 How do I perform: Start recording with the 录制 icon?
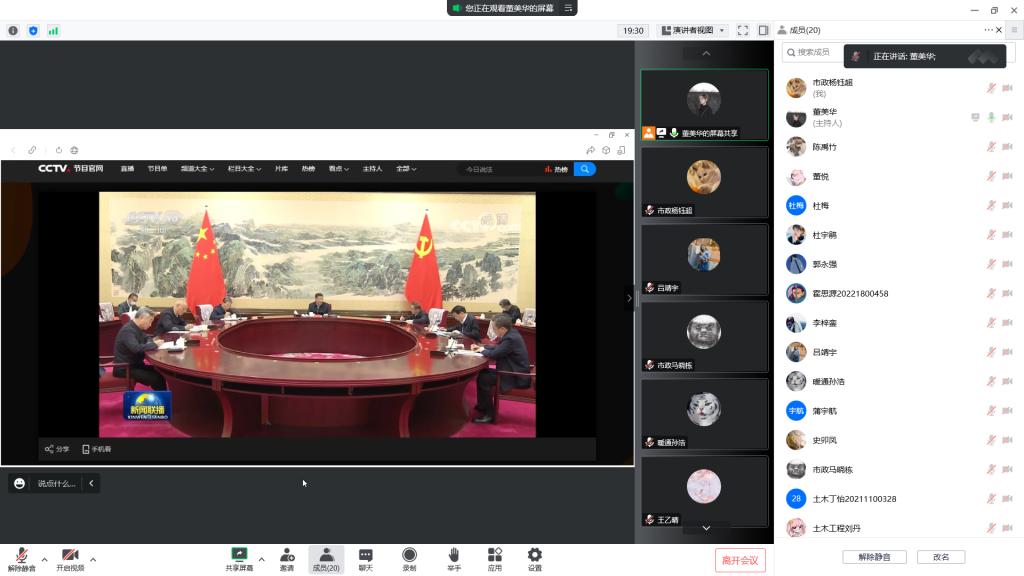[x=409, y=555]
